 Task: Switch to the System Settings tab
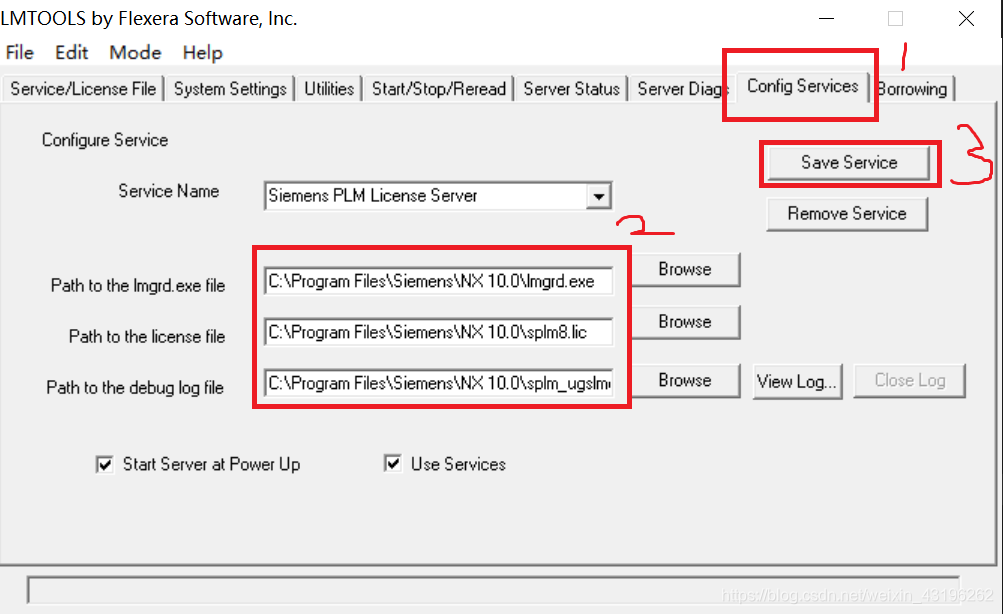(230, 89)
